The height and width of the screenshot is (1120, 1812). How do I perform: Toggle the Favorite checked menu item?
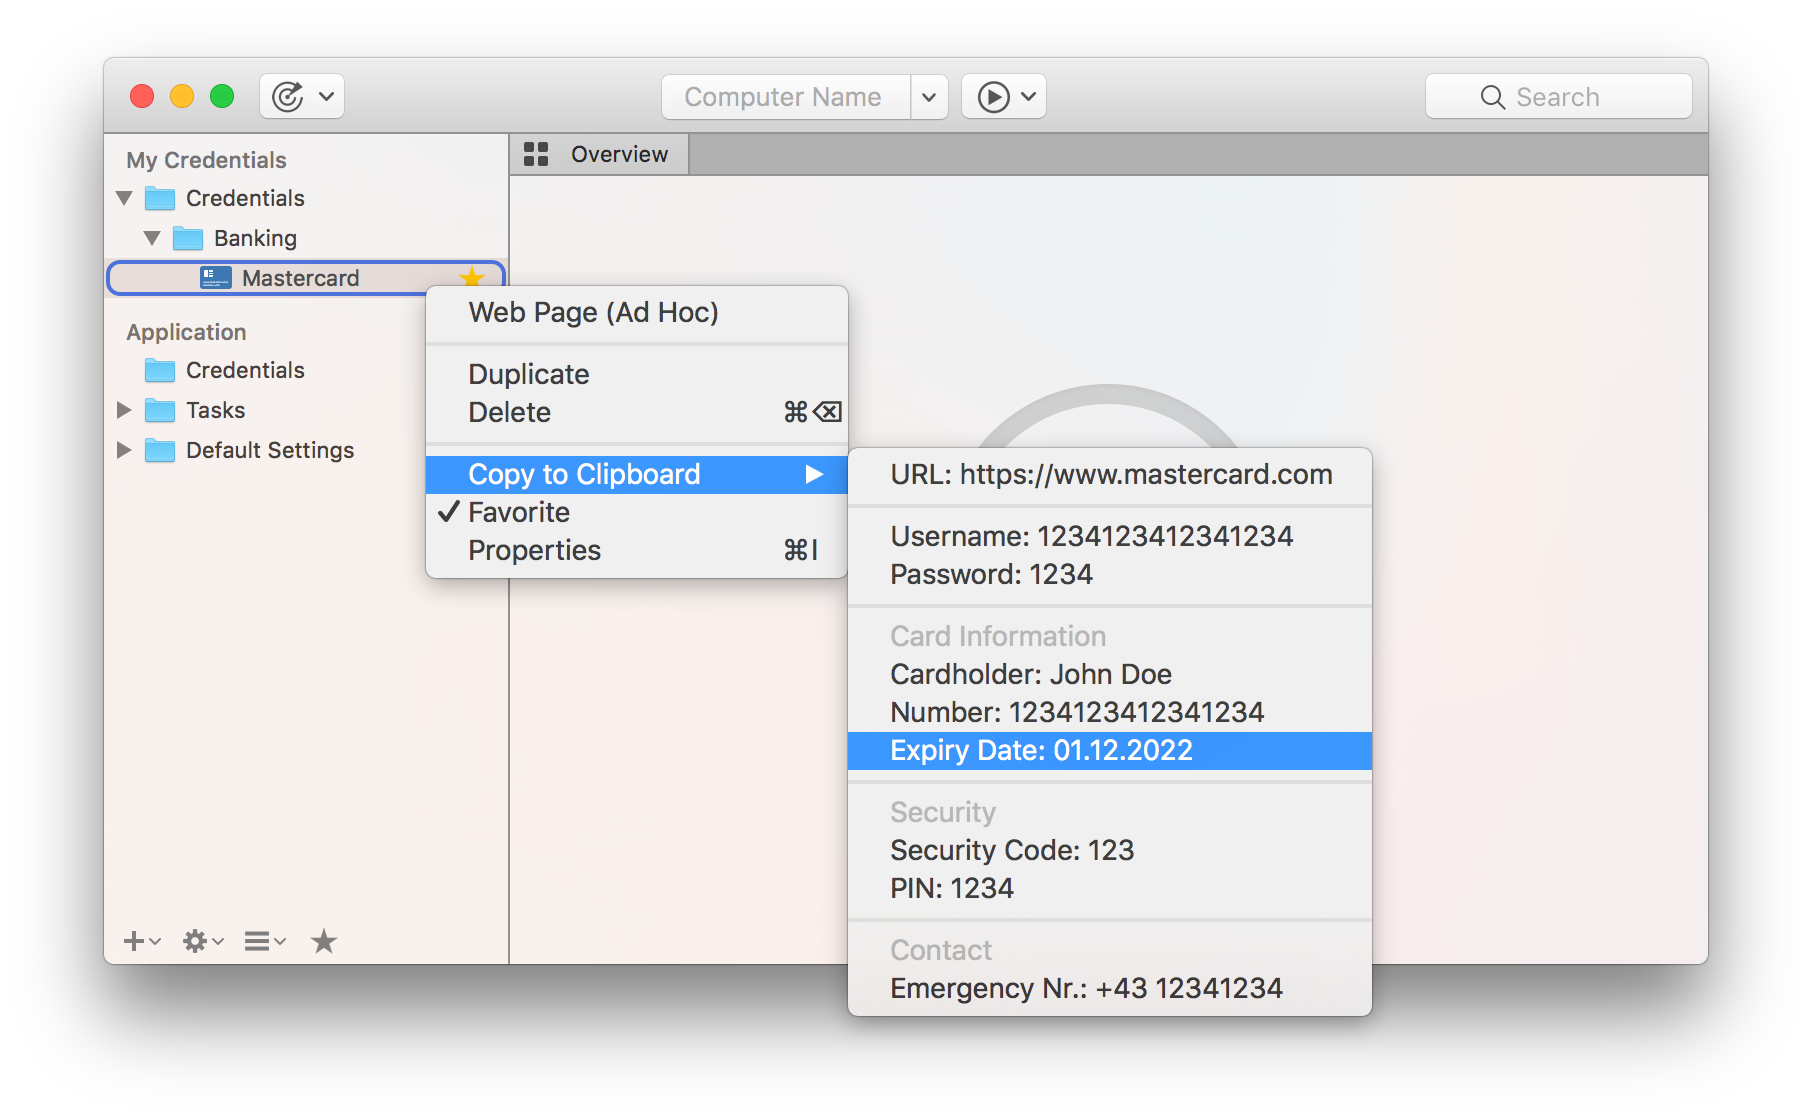point(637,512)
